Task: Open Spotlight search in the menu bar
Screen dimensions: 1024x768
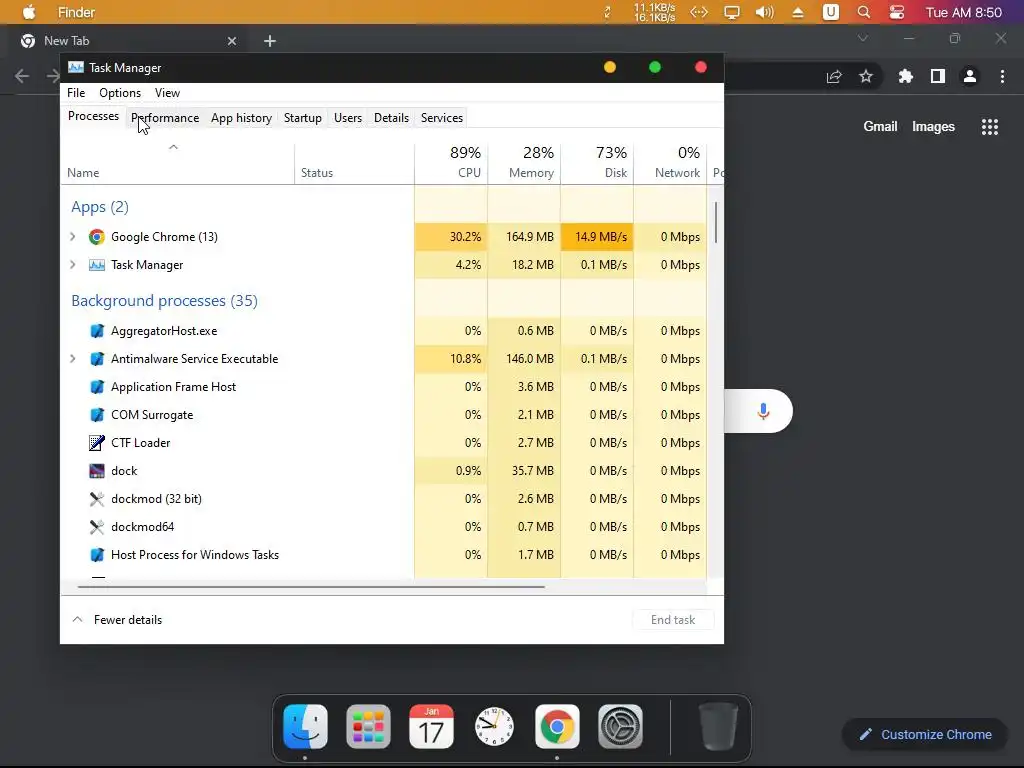Action: [x=863, y=12]
